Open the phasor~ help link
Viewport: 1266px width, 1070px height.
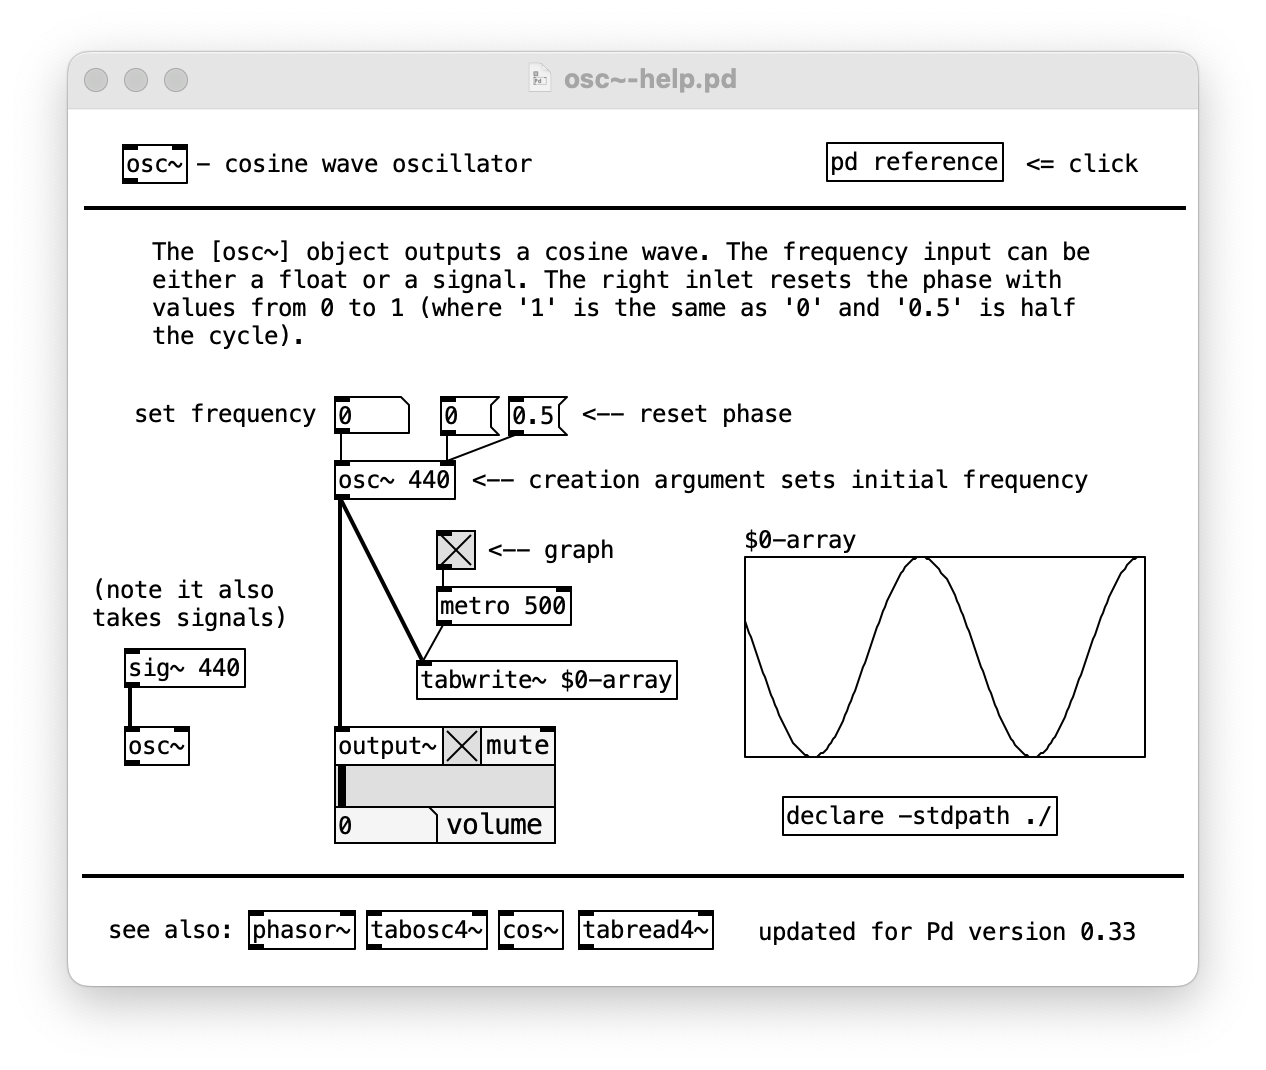(302, 930)
